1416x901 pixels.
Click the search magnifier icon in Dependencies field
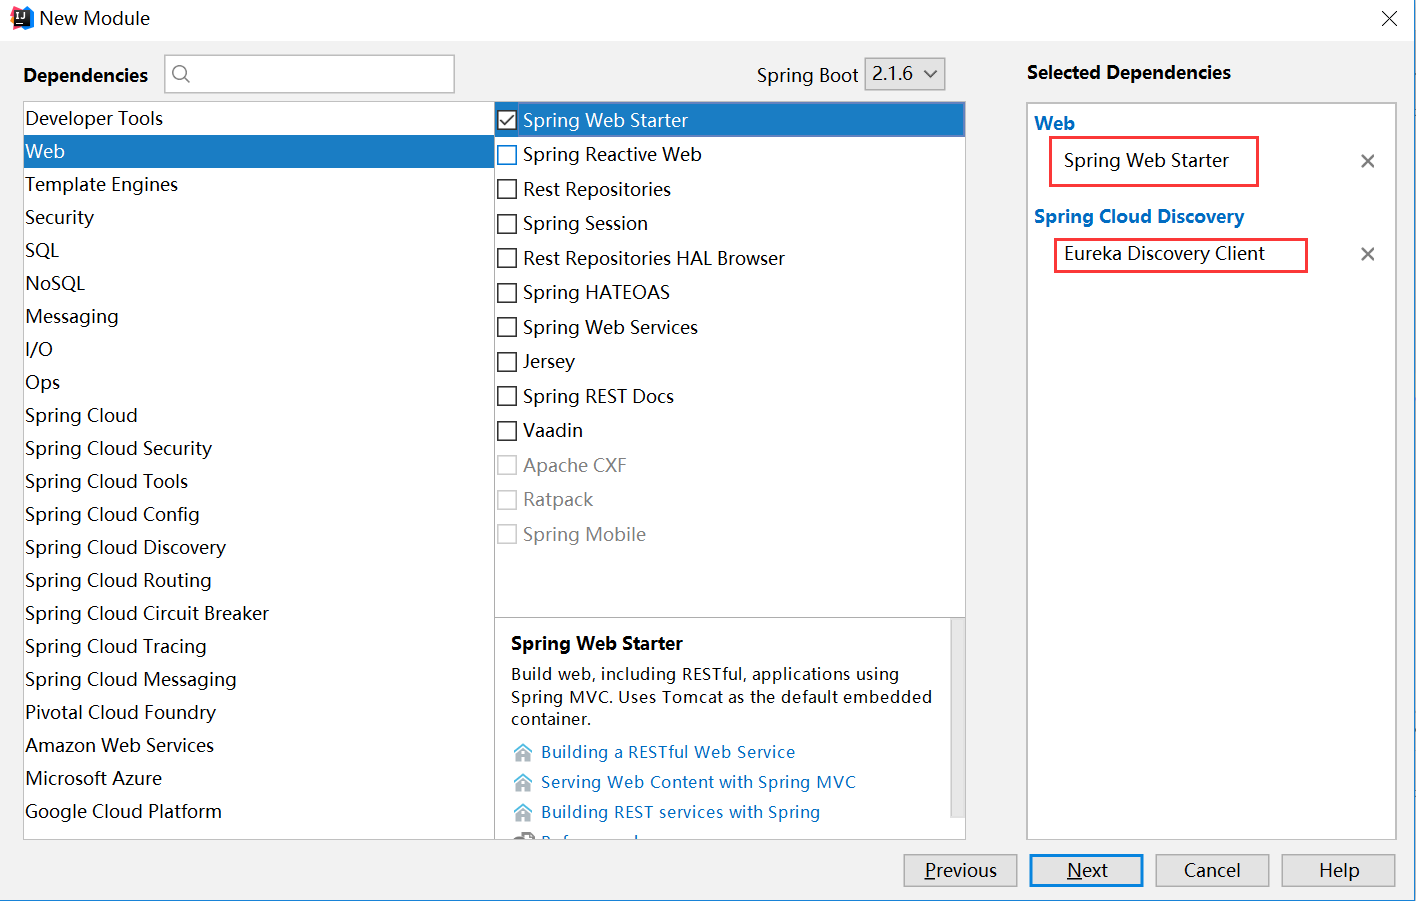181,74
